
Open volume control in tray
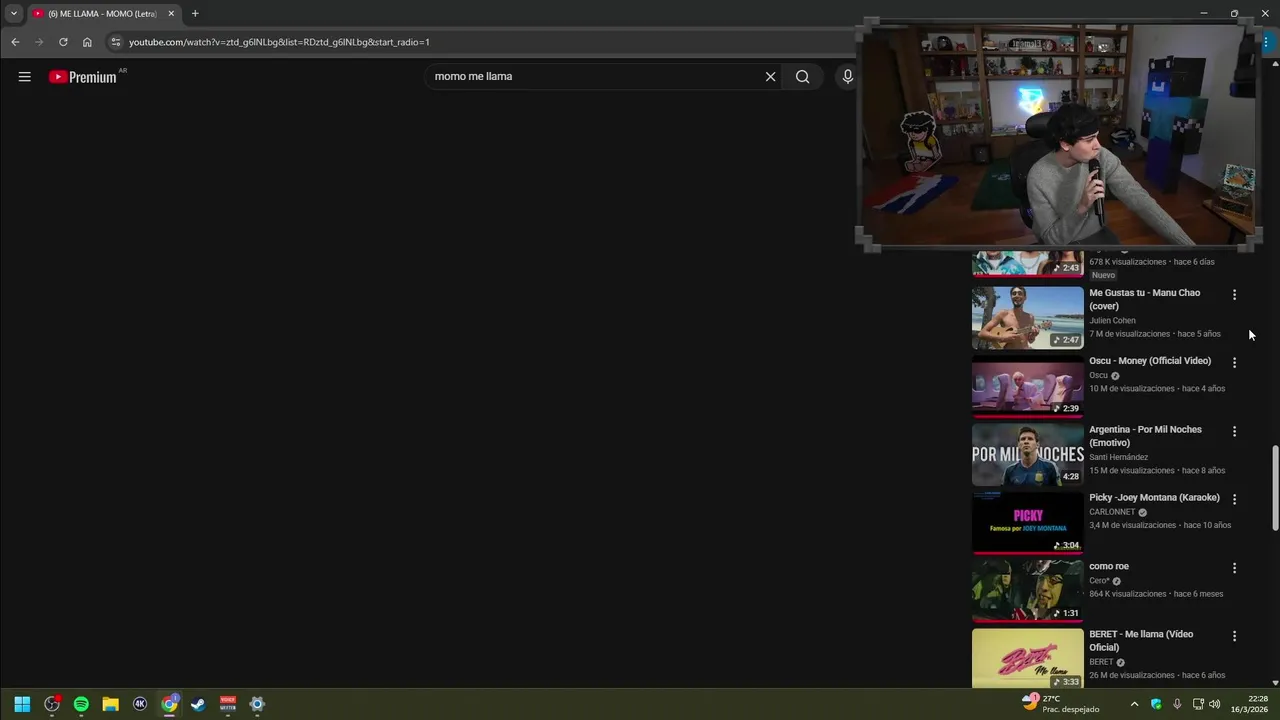1214,704
